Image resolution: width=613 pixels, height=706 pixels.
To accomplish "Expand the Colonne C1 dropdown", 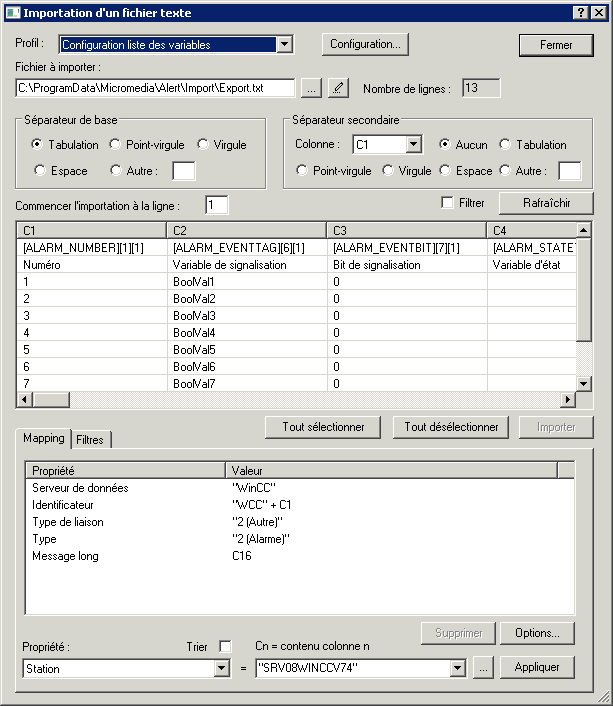I will click(413, 145).
